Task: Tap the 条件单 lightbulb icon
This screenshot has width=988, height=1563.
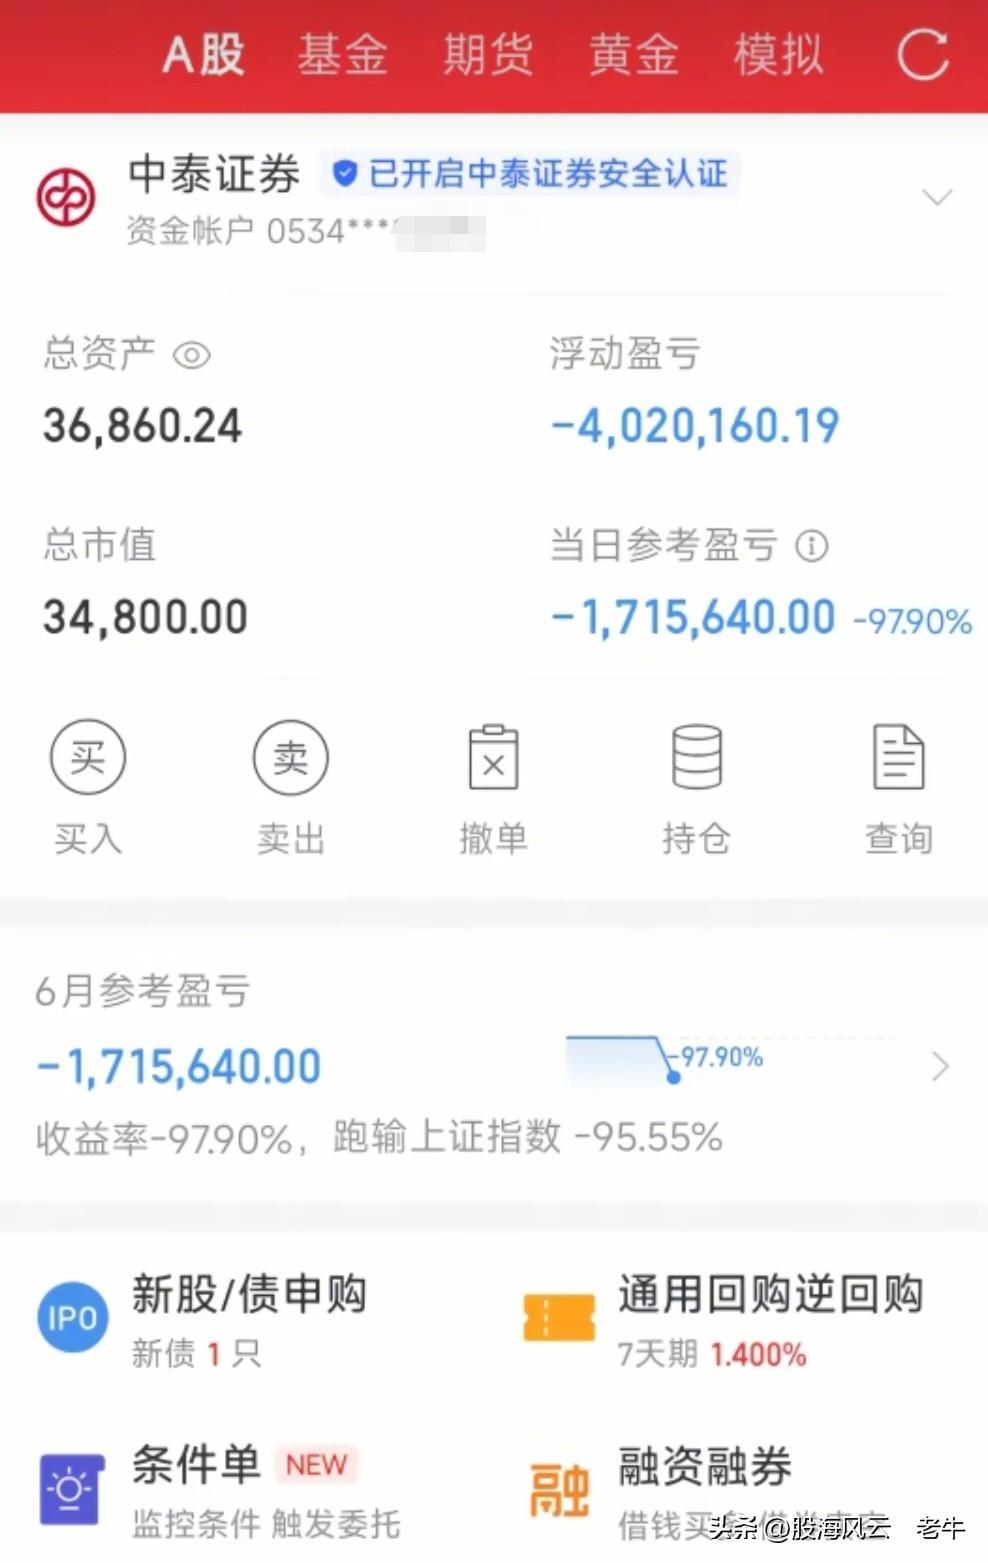Action: pos(72,1488)
